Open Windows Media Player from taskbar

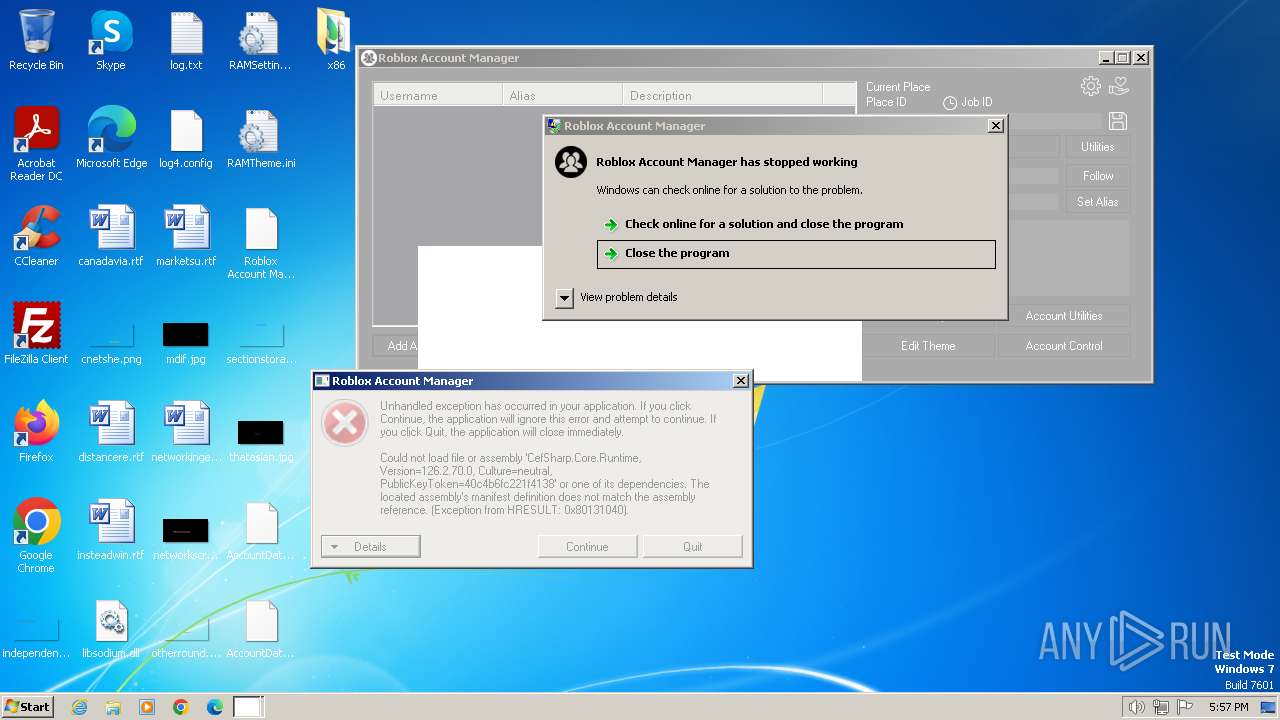[147, 707]
